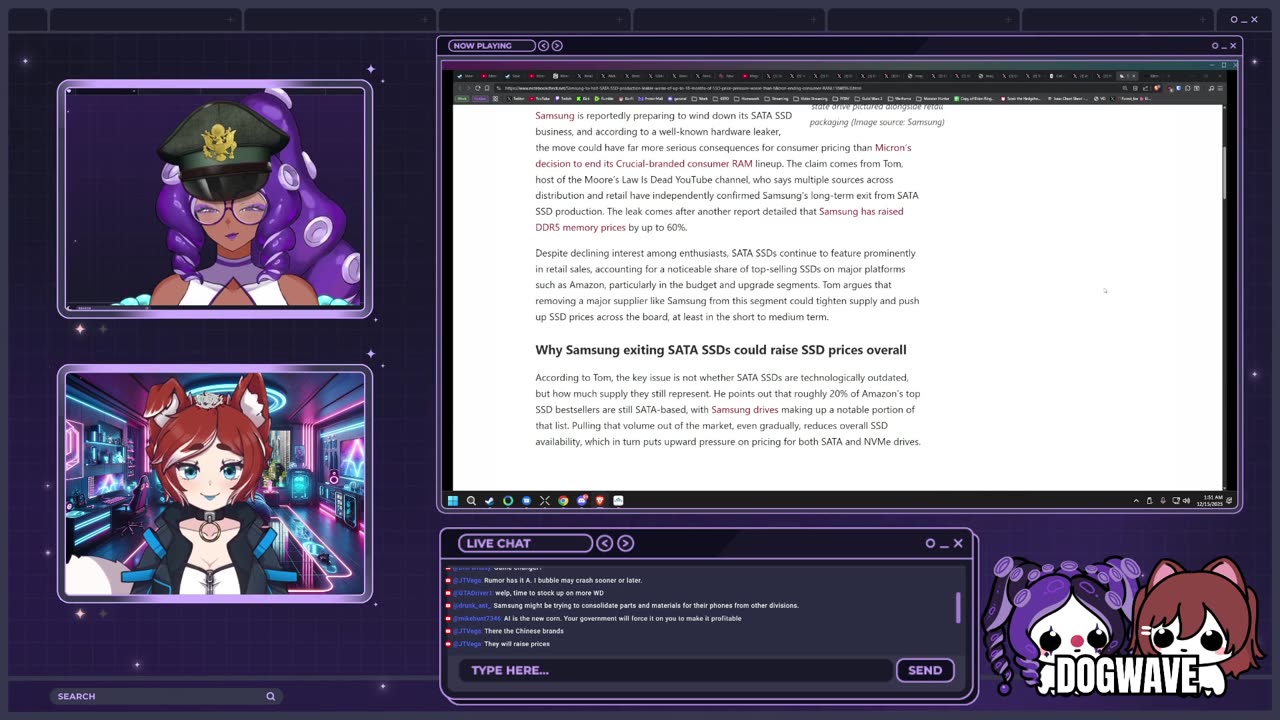Click image caption 'packaging (Image source: Samsung)'
1280x720 pixels.
tap(877, 122)
